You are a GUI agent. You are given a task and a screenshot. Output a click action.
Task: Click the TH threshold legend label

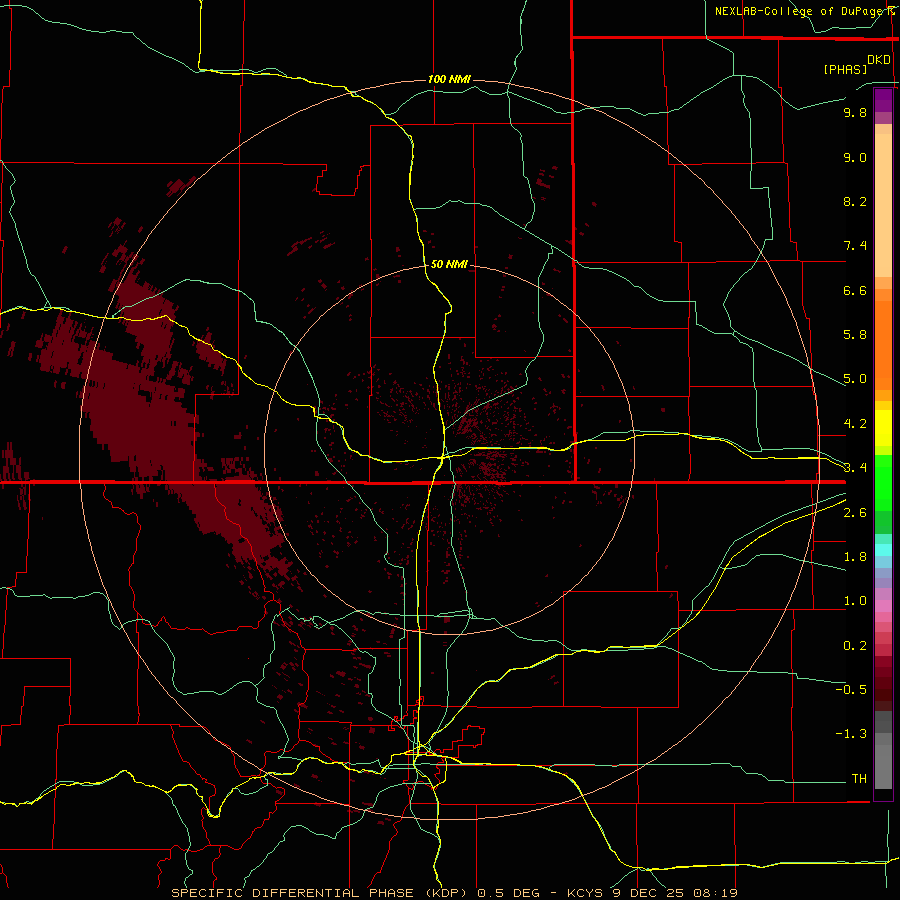tap(859, 778)
